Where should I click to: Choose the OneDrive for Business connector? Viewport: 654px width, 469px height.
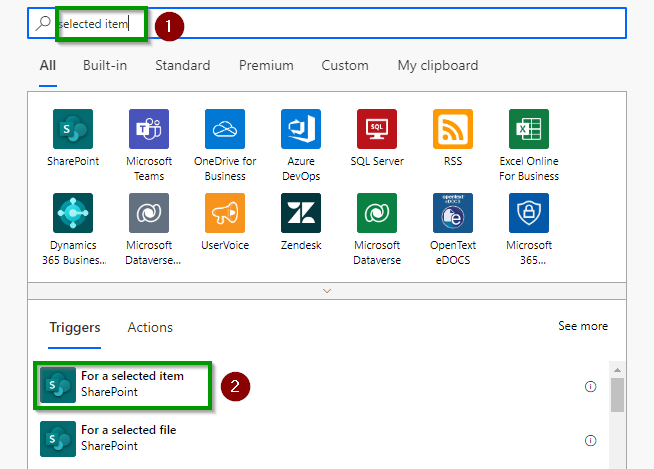point(225,129)
